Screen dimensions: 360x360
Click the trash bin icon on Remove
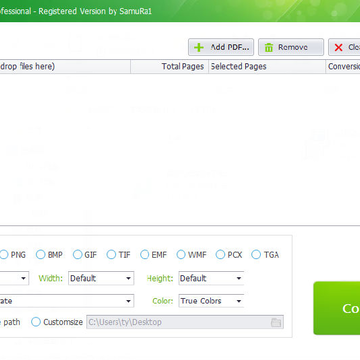(x=269, y=48)
